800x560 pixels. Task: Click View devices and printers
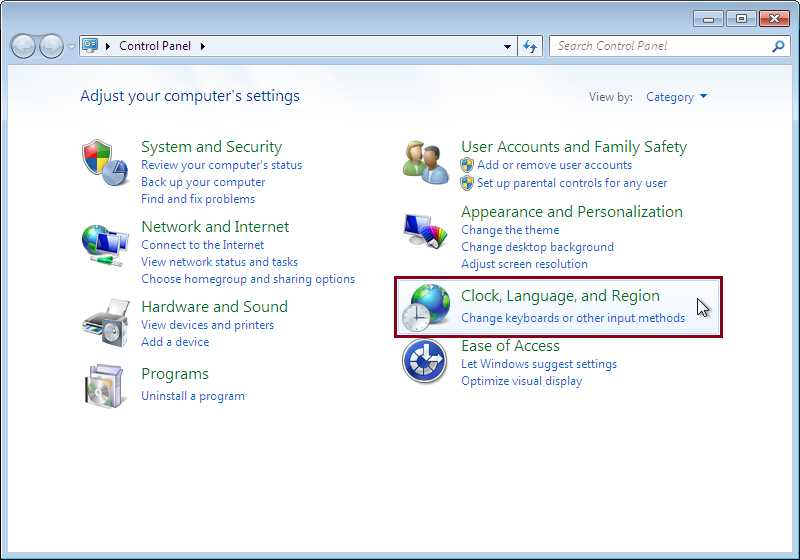pos(207,325)
